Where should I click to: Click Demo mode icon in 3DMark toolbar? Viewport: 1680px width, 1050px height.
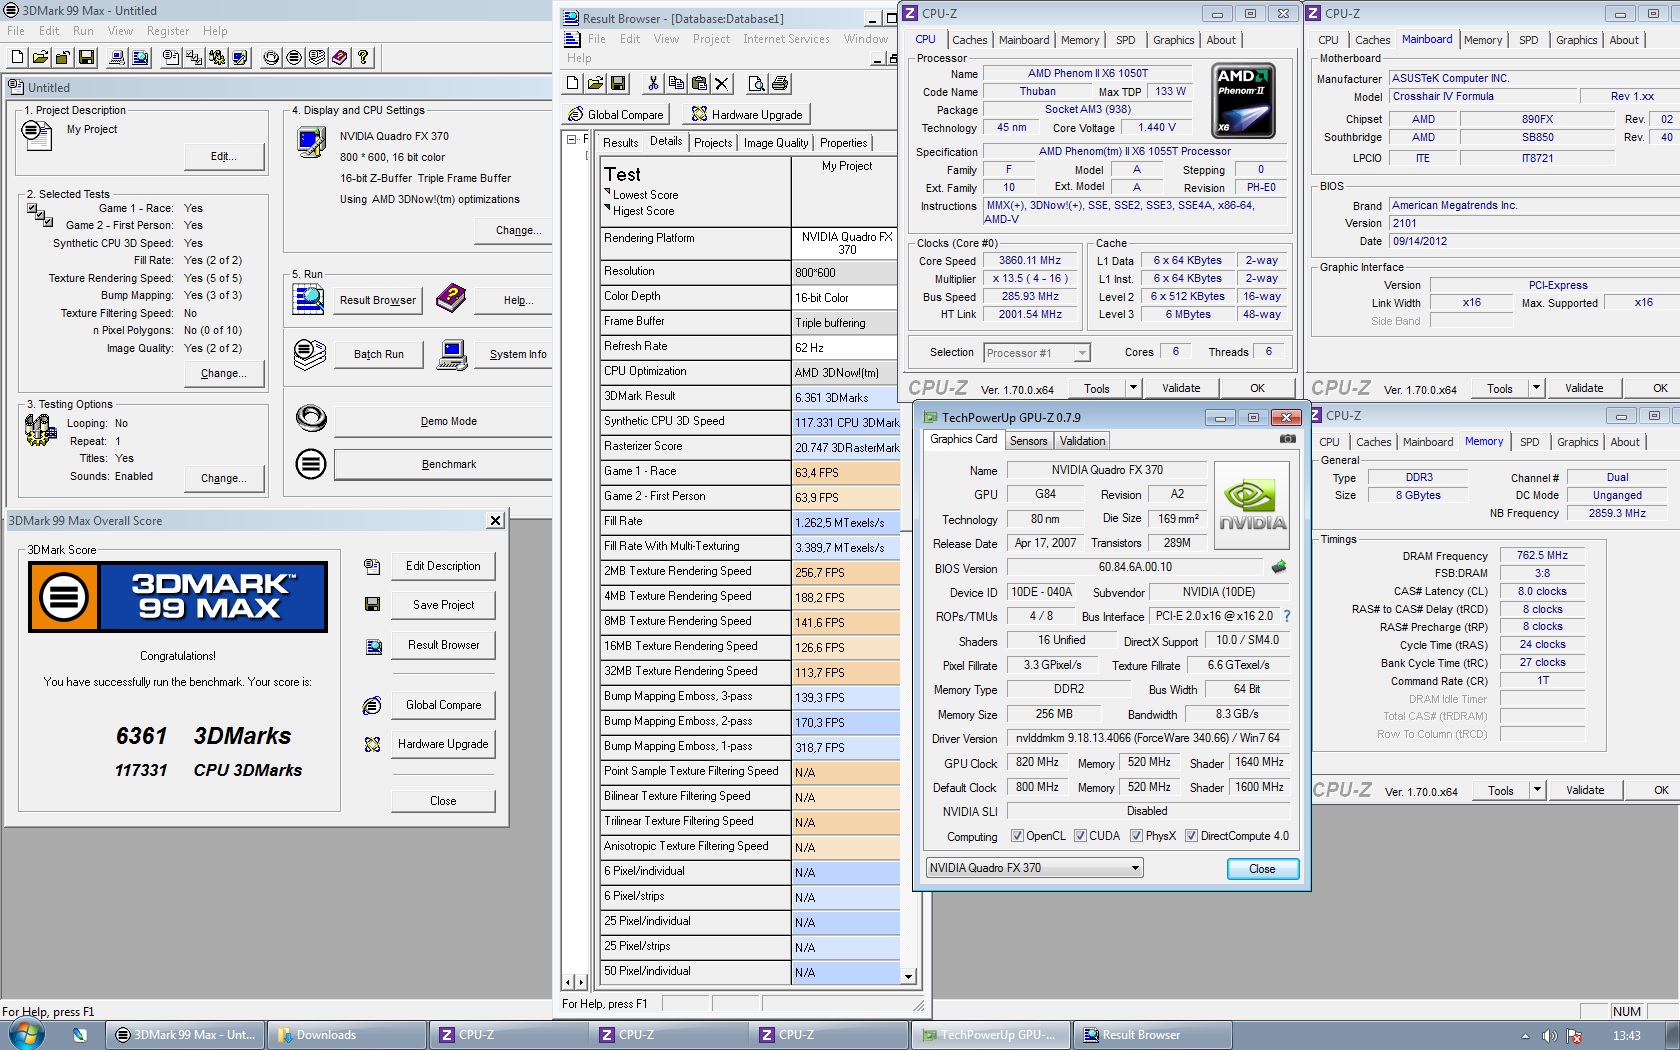[x=271, y=57]
